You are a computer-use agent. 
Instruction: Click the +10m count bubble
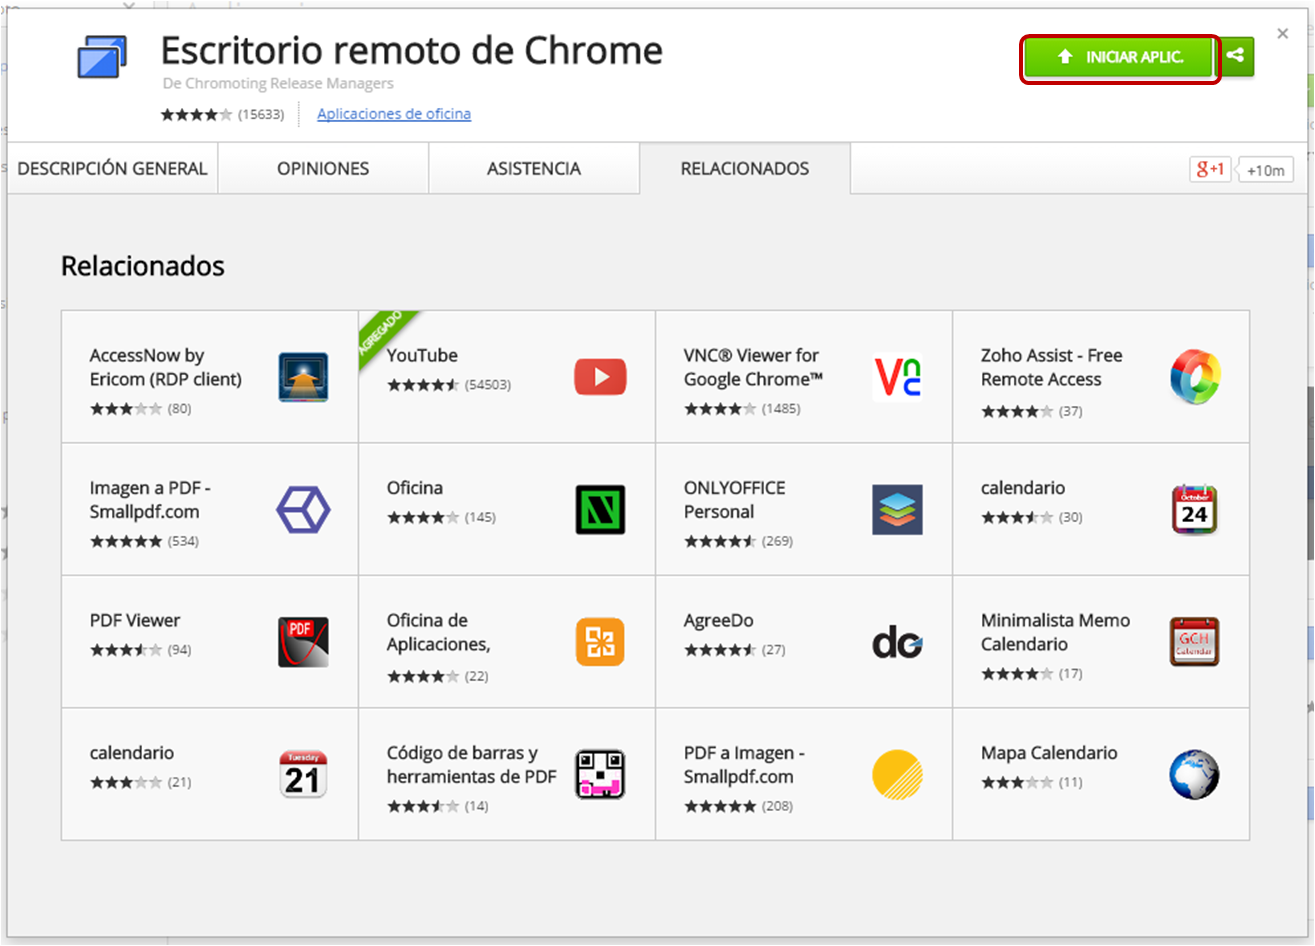(1265, 170)
